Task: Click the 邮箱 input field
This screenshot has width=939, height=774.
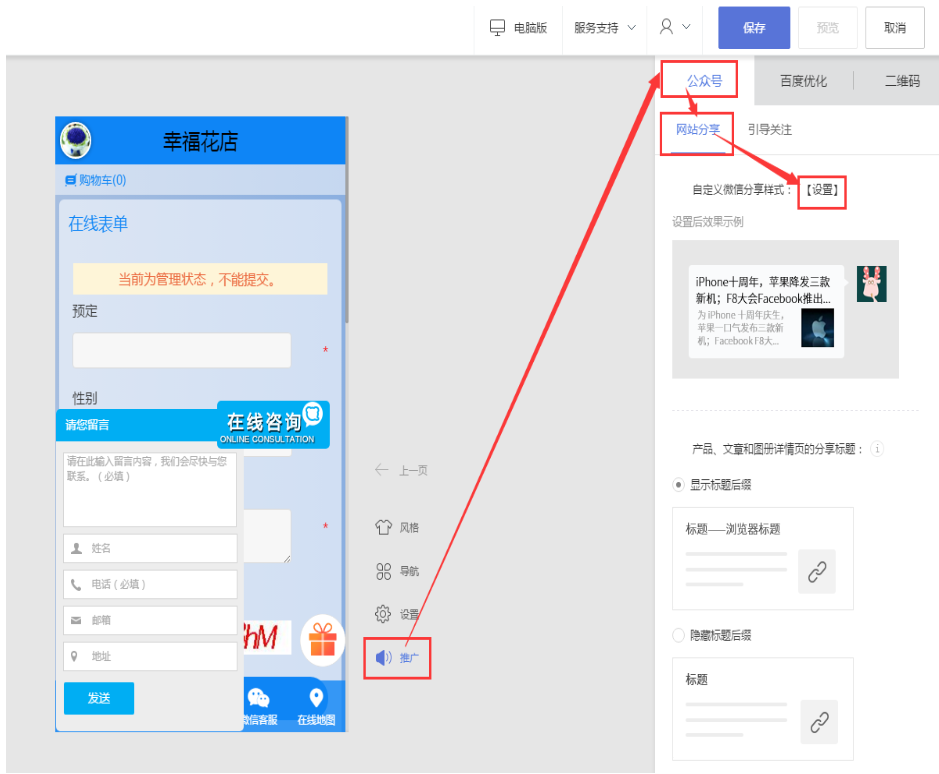Action: click(x=150, y=620)
